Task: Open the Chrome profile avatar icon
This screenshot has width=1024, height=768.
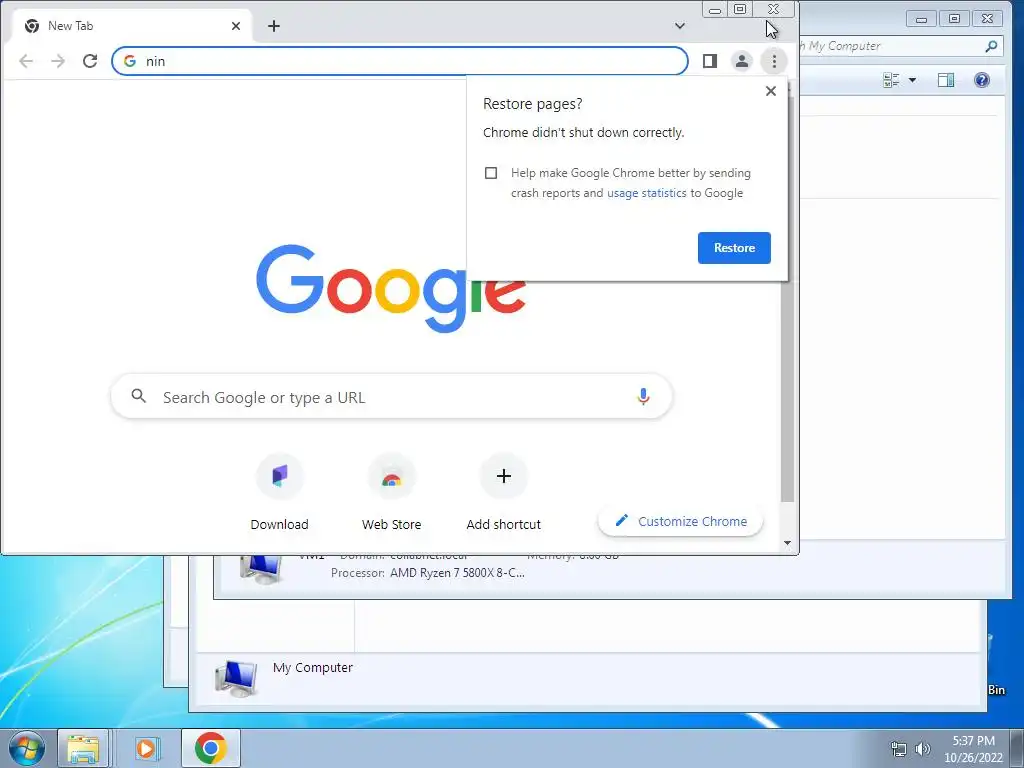Action: point(742,61)
